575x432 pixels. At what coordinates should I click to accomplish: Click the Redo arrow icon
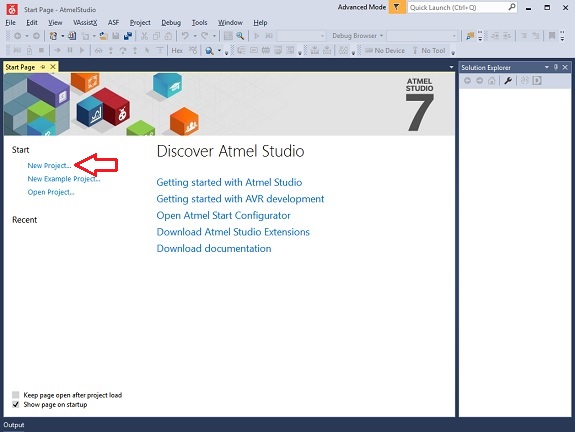(x=205, y=36)
